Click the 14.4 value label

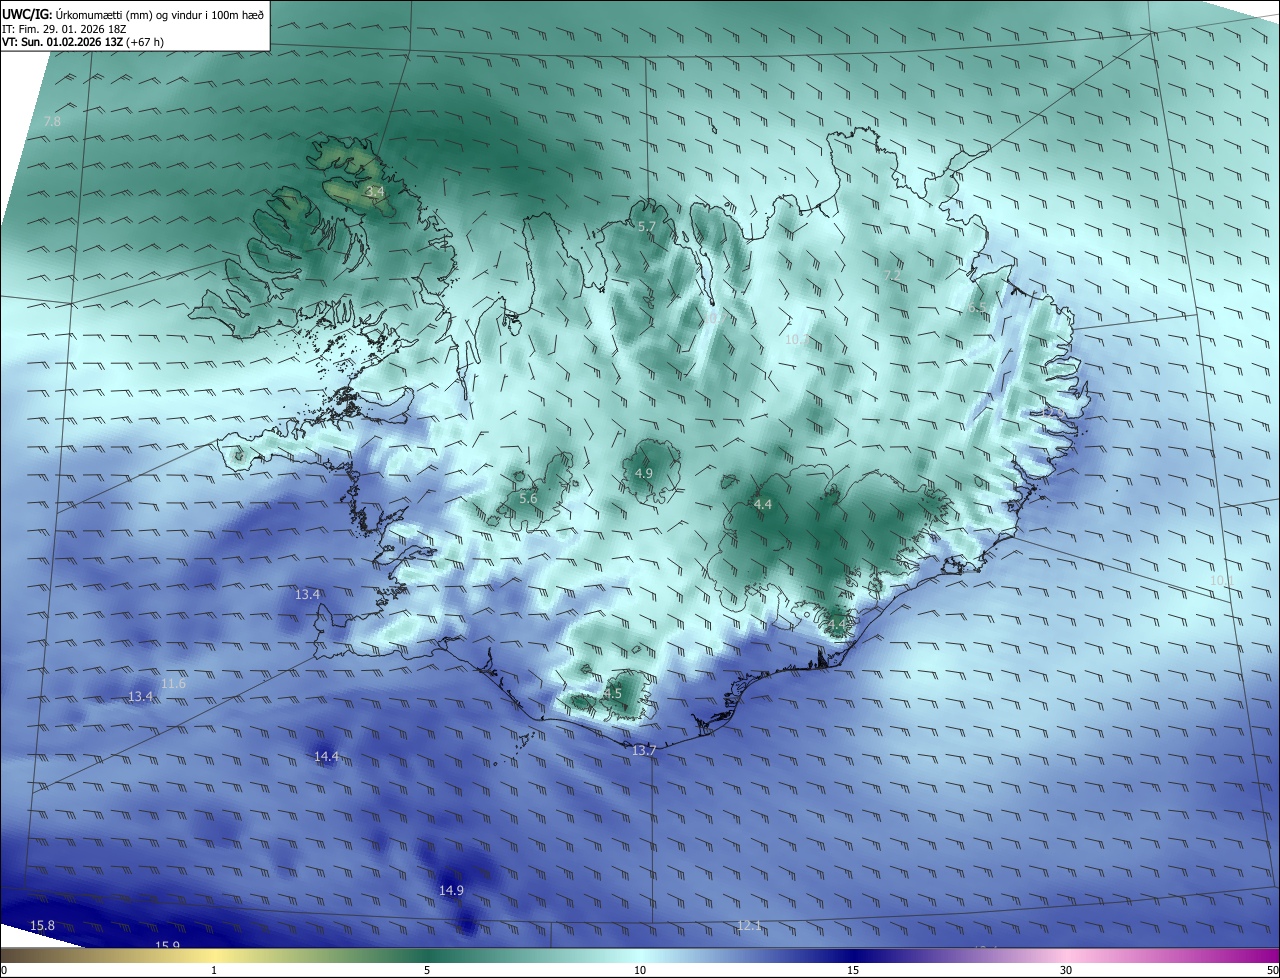tap(327, 757)
